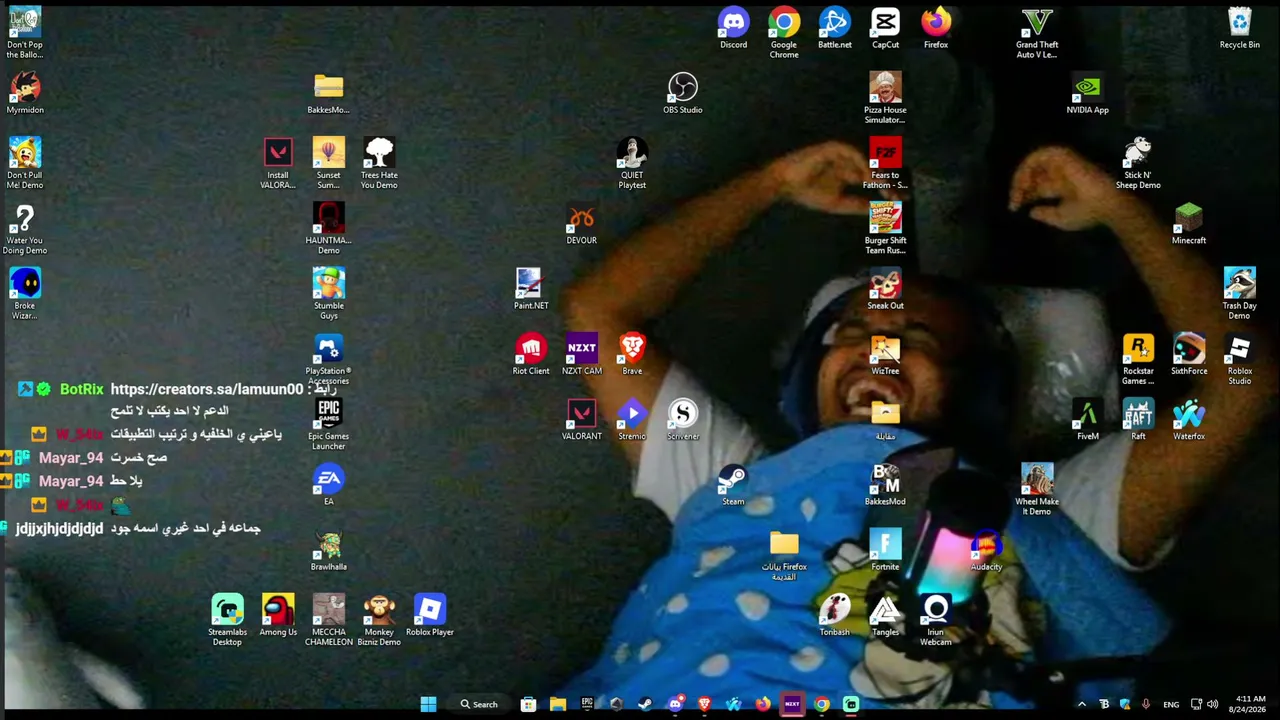The image size is (1280, 720).
Task: Click the QUIET Playtest desktop shortcut
Action: pos(632,164)
